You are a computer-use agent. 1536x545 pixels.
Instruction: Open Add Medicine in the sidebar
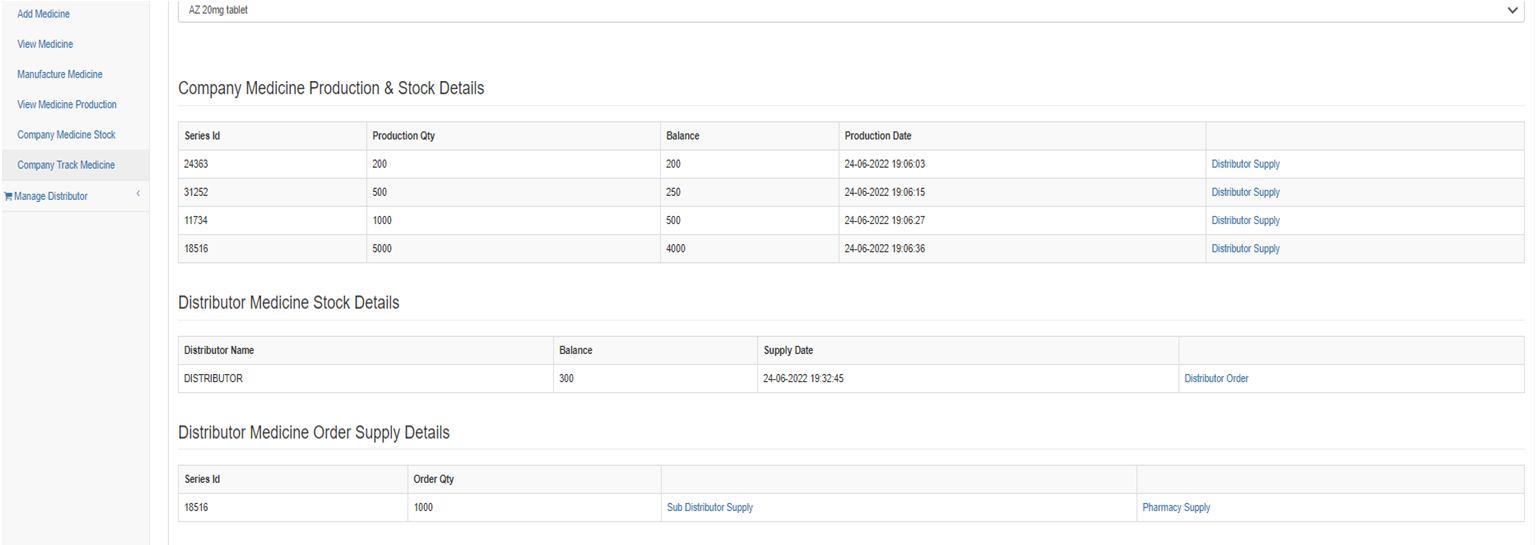pos(44,15)
